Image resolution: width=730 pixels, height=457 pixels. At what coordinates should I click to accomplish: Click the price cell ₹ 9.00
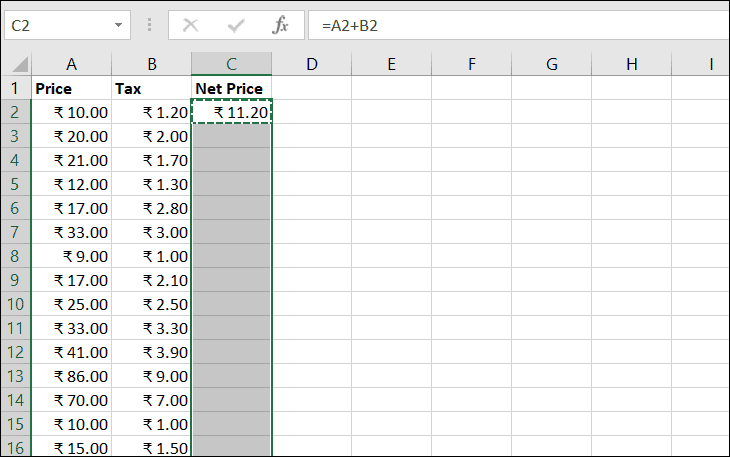71,256
